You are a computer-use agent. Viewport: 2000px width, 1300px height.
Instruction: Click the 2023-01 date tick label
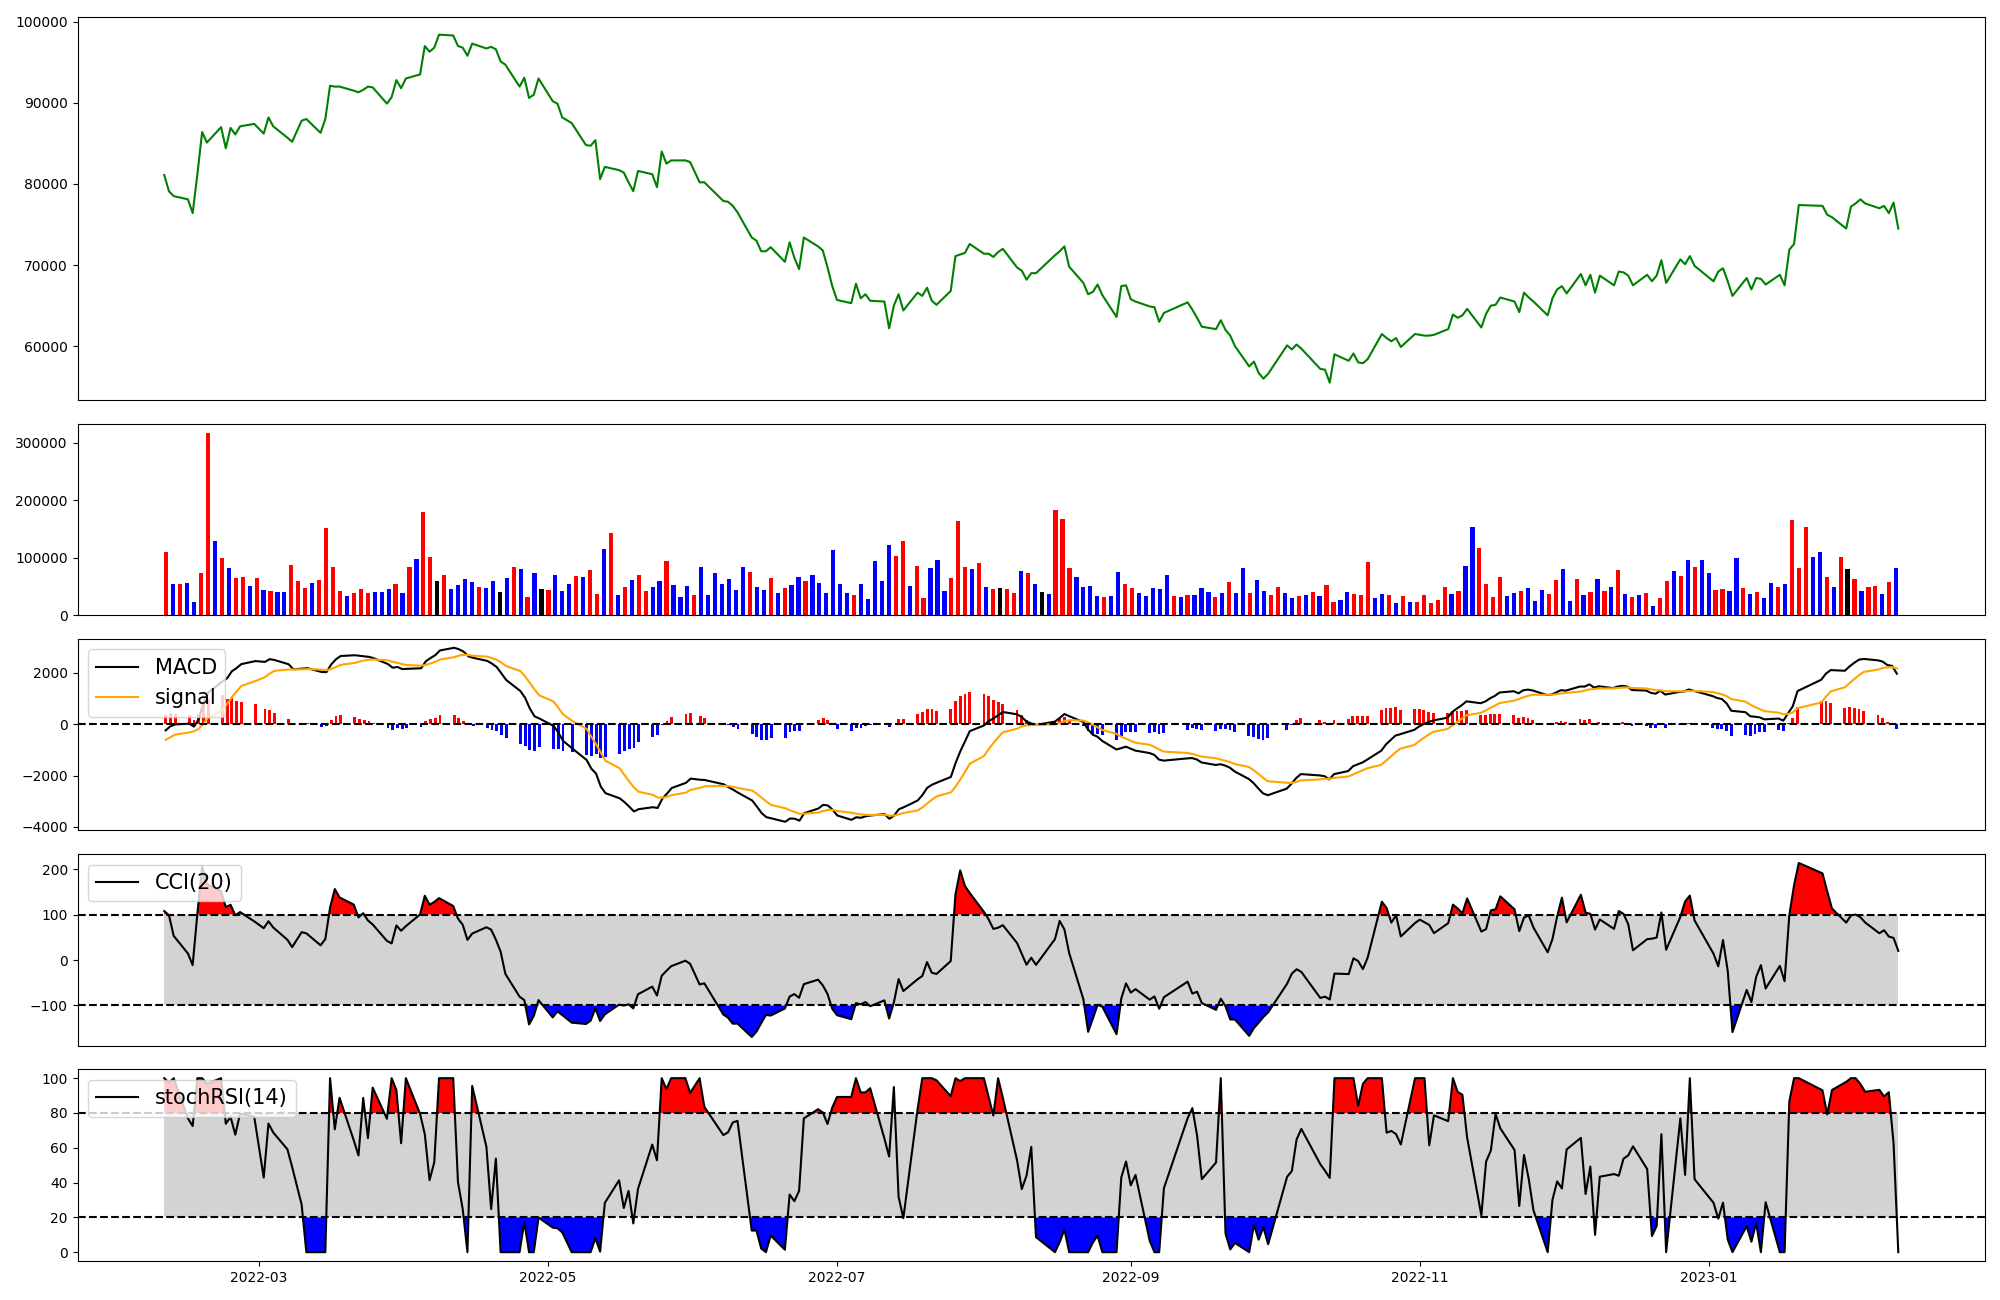1709,1277
